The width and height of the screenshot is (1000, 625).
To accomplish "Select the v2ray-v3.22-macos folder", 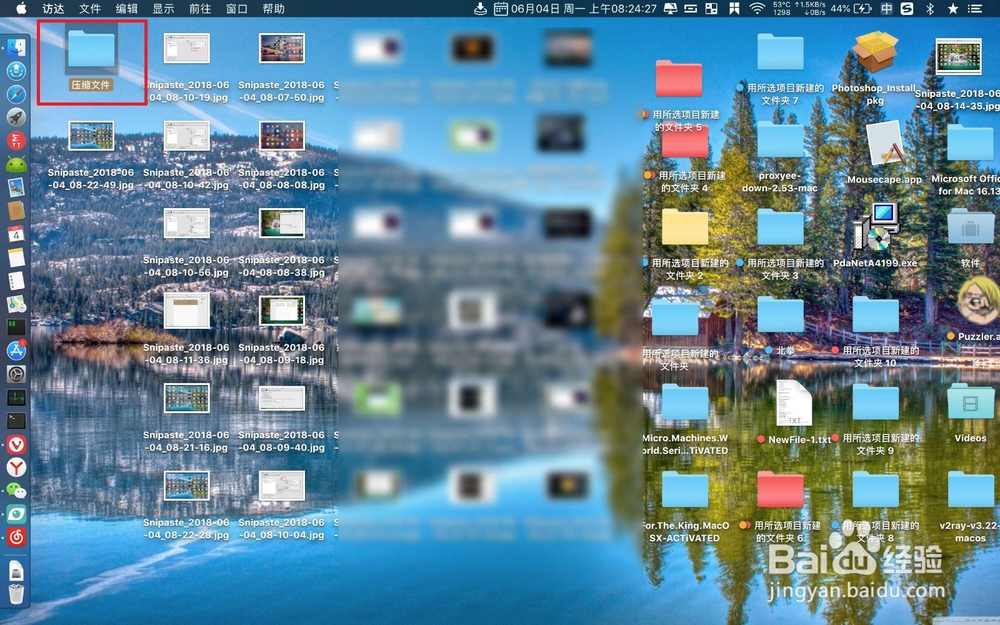I will click(970, 489).
